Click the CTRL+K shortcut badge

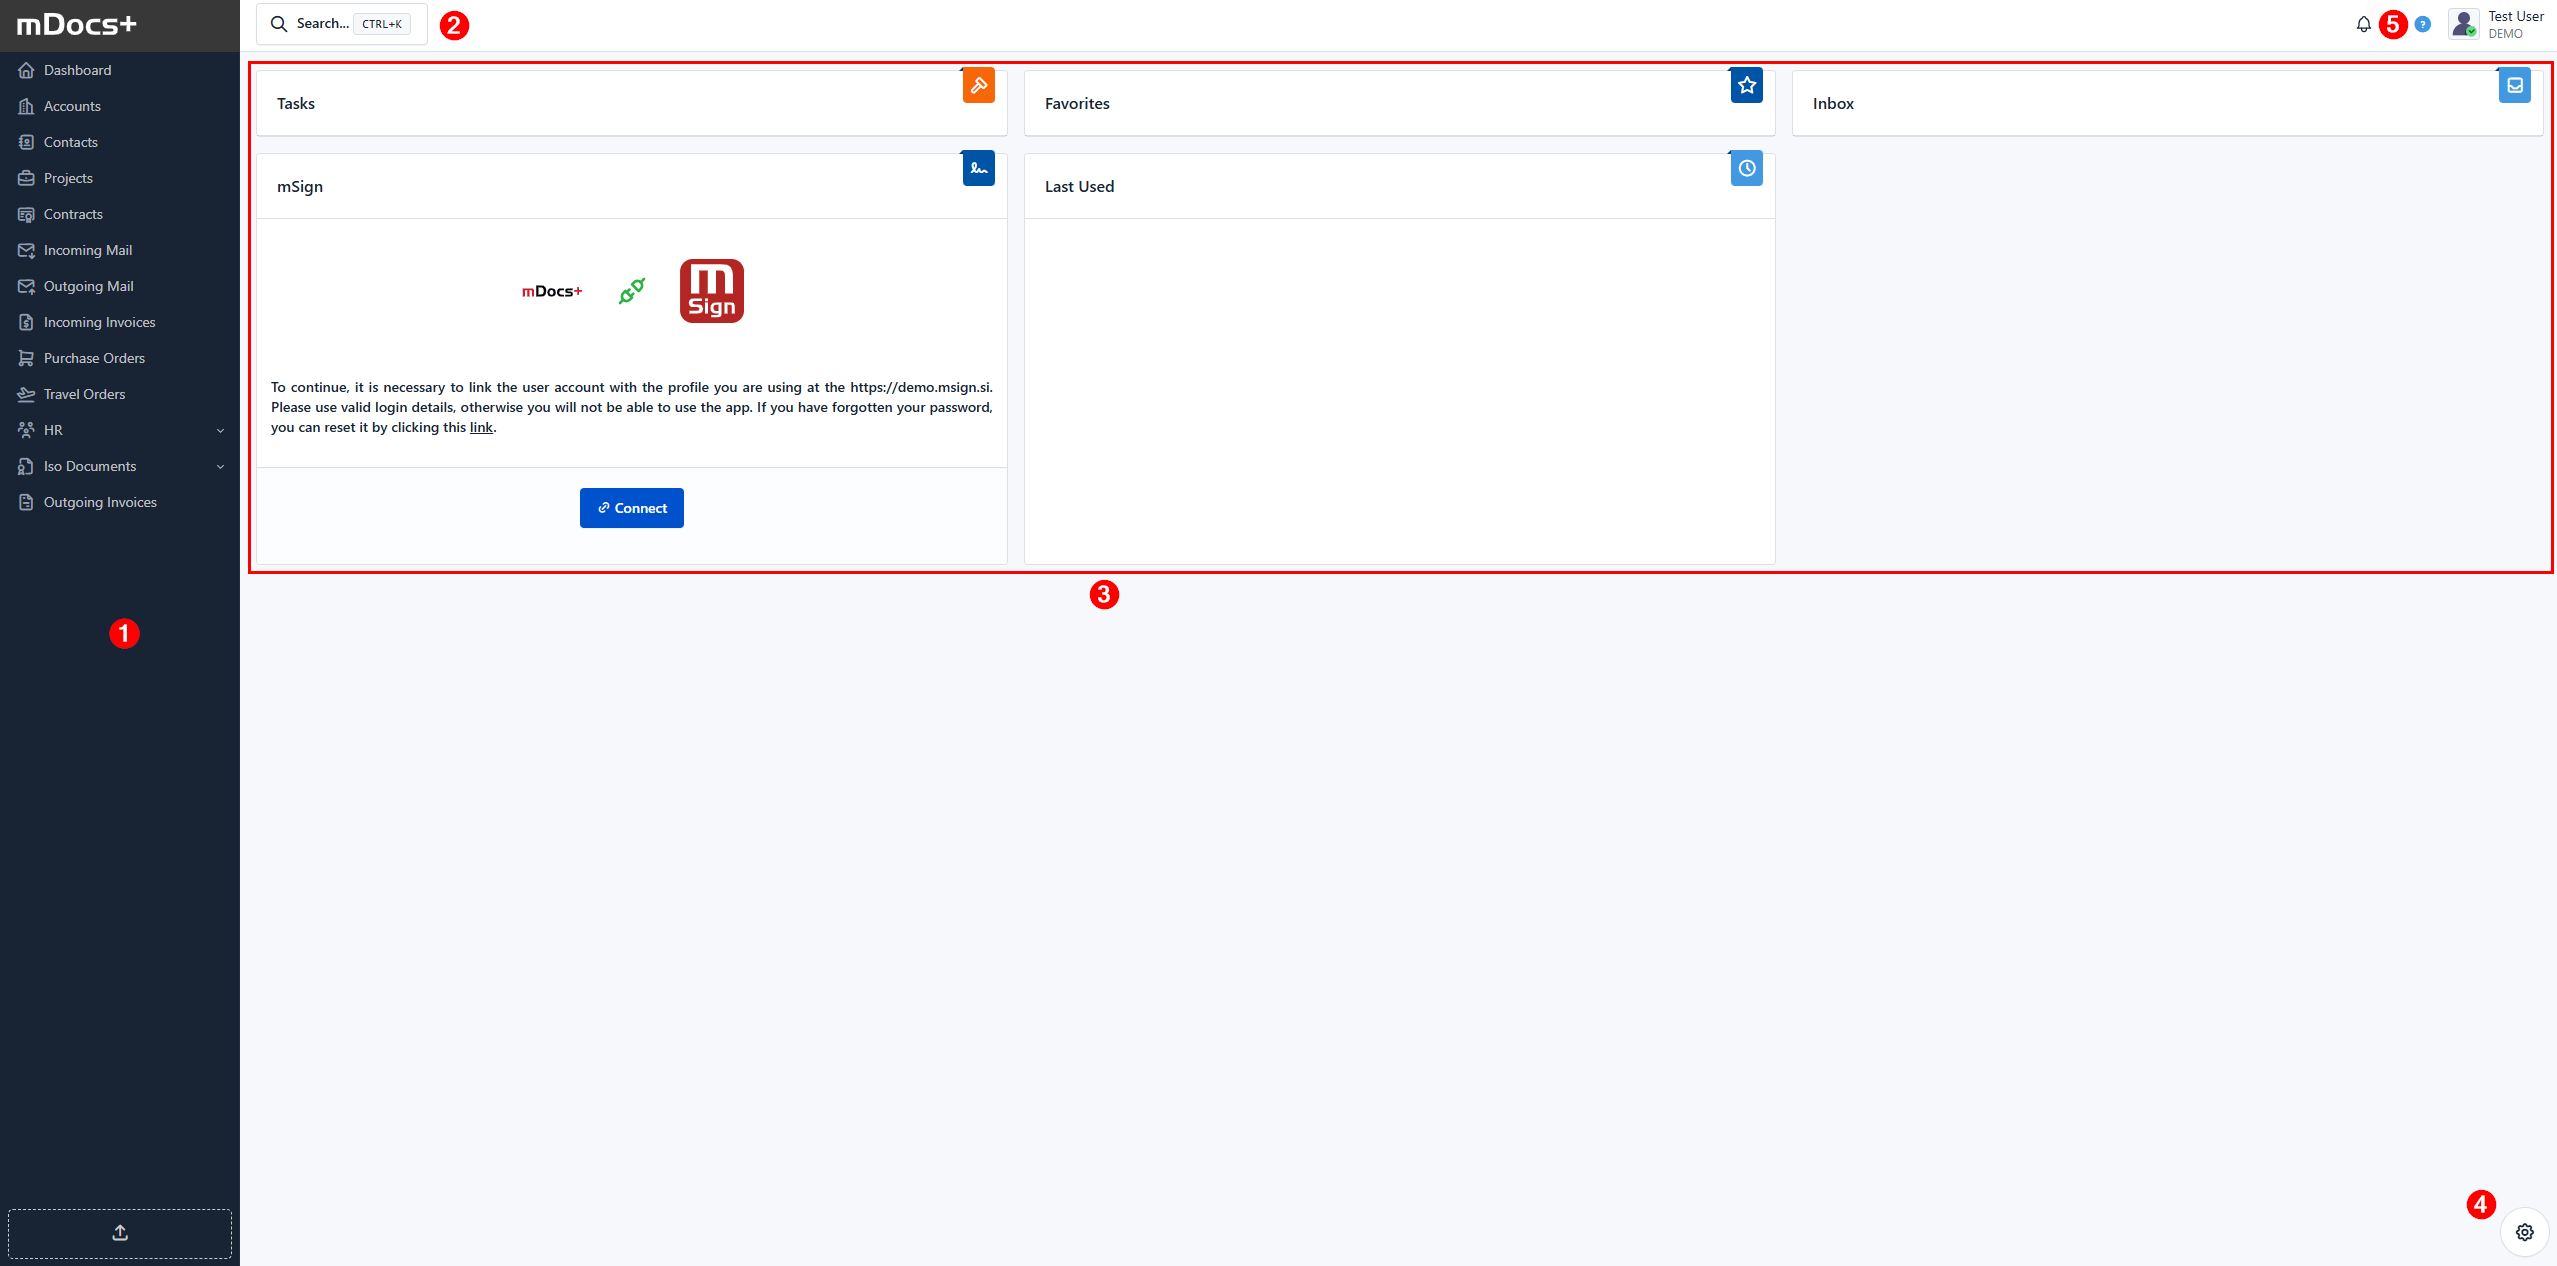(382, 24)
